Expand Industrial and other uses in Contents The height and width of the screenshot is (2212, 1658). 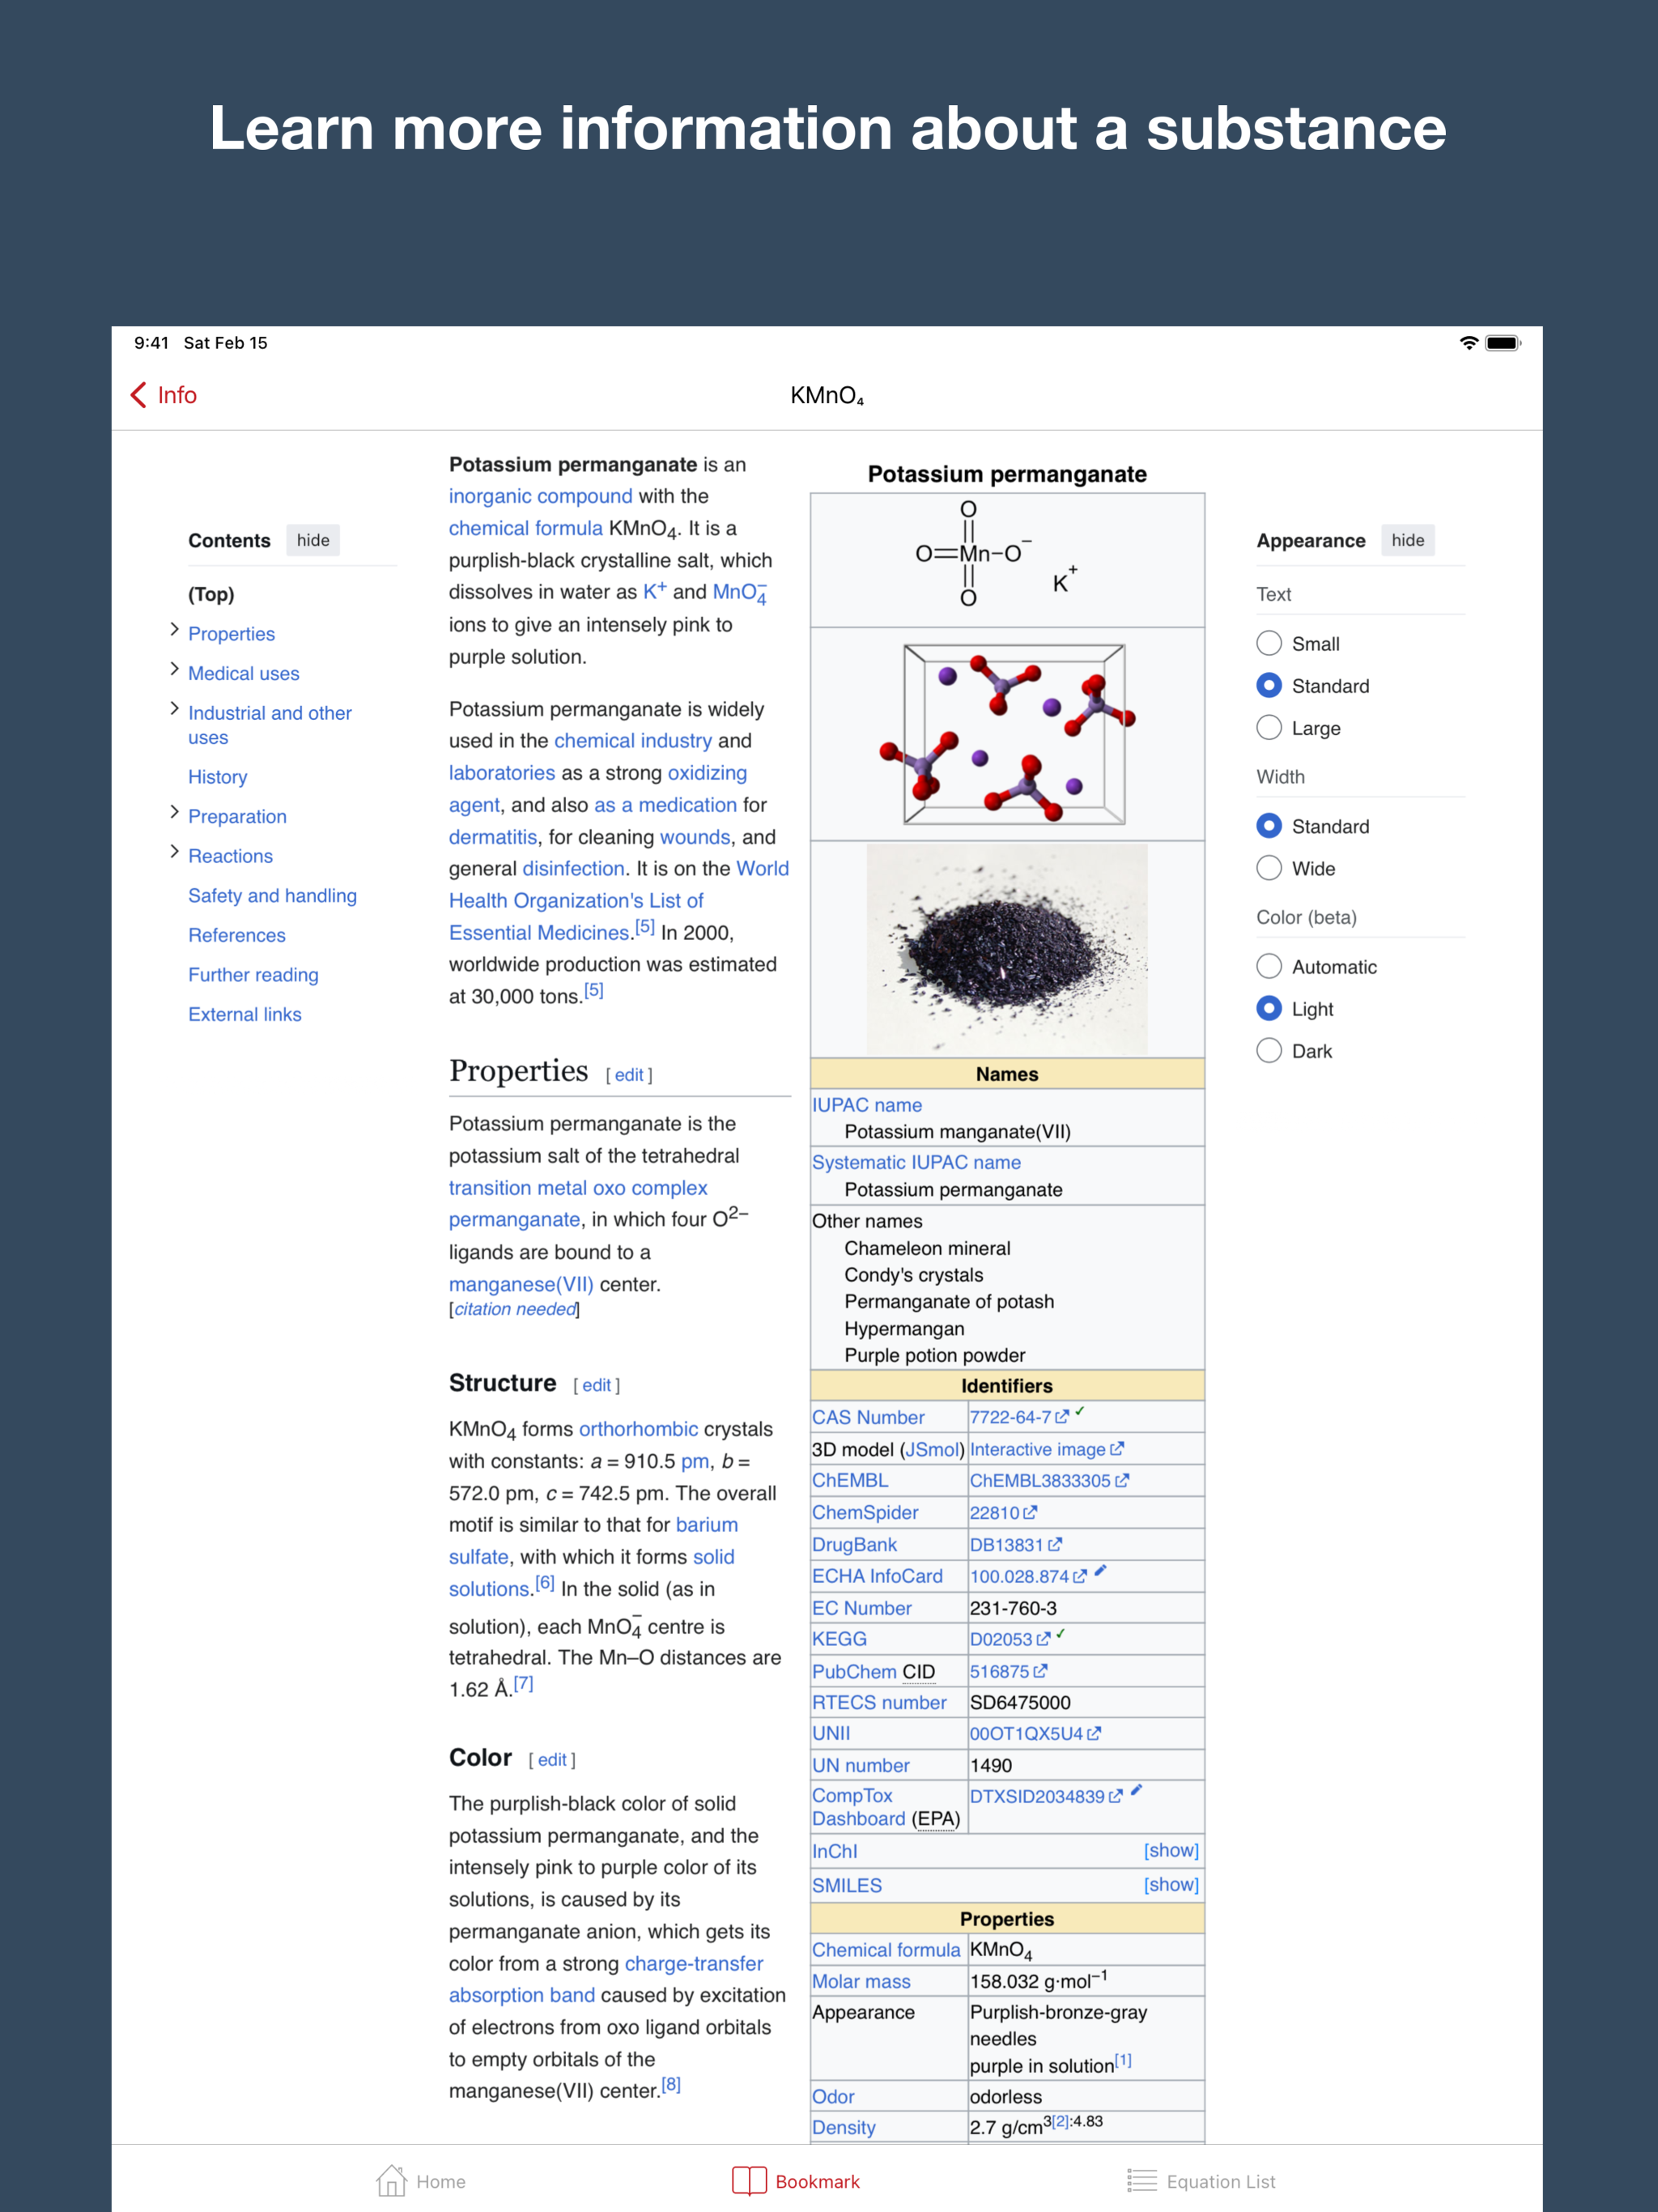[x=174, y=709]
